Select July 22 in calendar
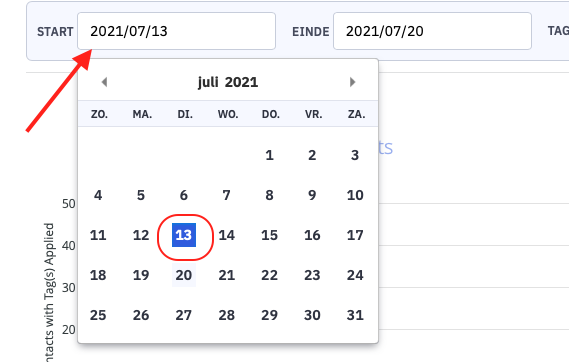 pos(269,275)
